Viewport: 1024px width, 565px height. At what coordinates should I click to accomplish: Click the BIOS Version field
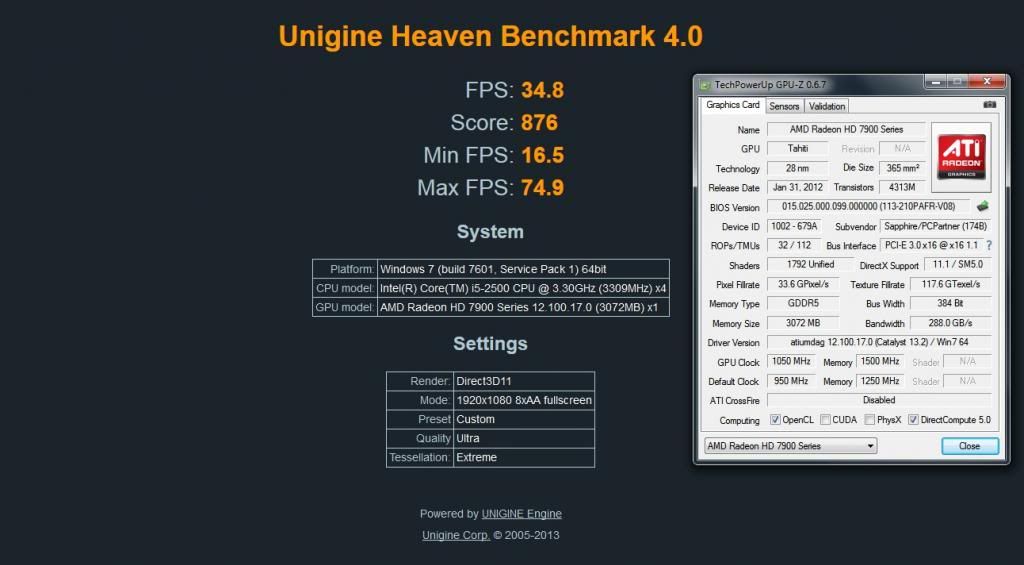[x=869, y=206]
